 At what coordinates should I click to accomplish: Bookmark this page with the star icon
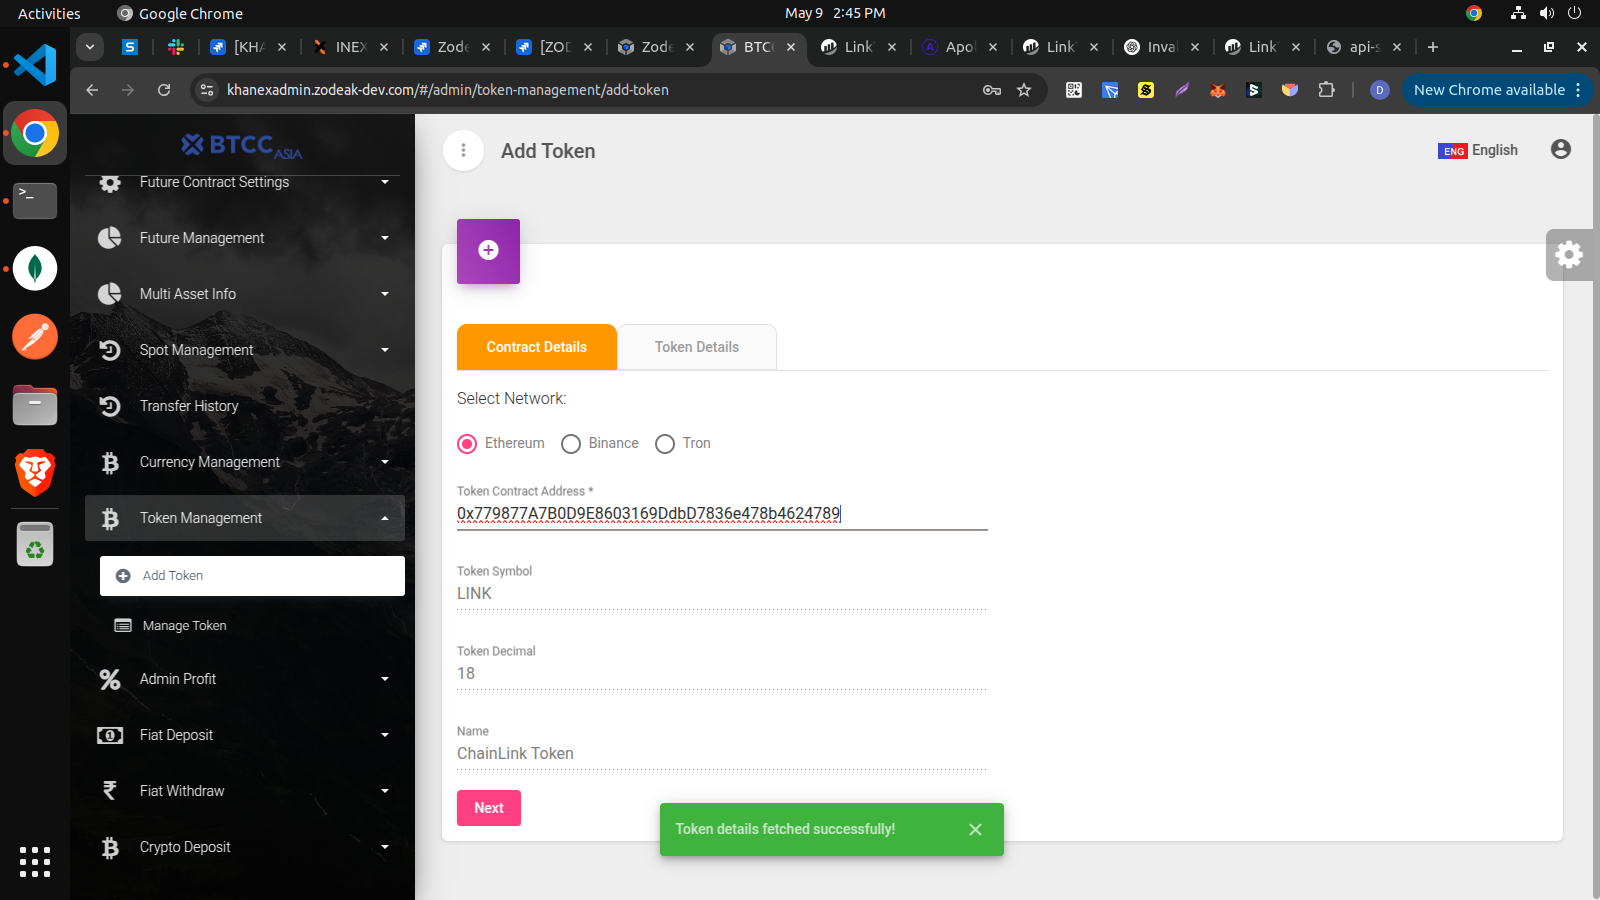click(x=1024, y=90)
